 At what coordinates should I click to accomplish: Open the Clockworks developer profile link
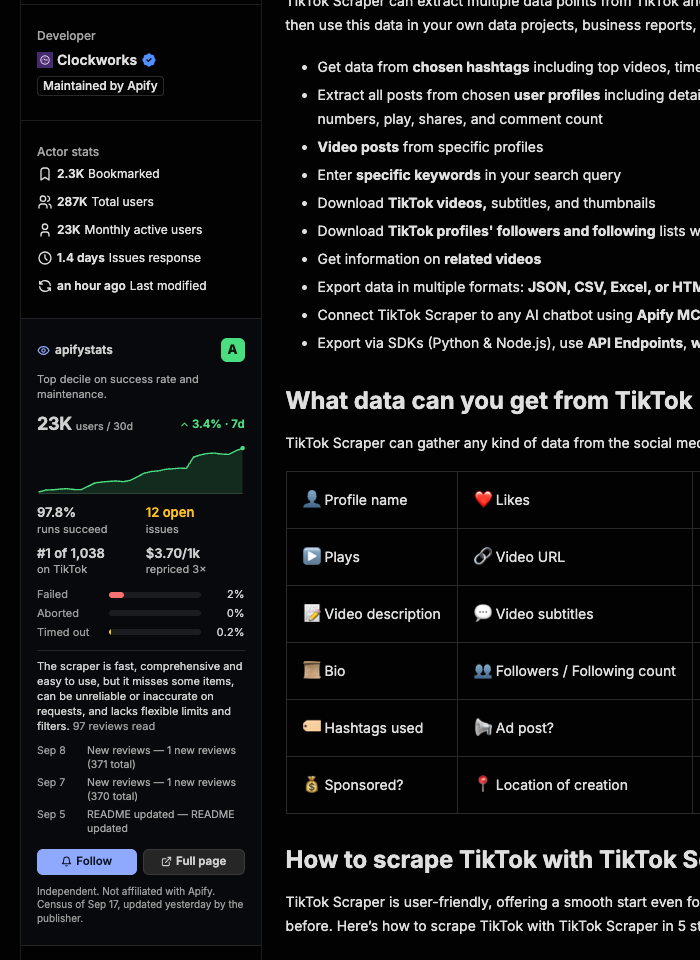(97, 60)
